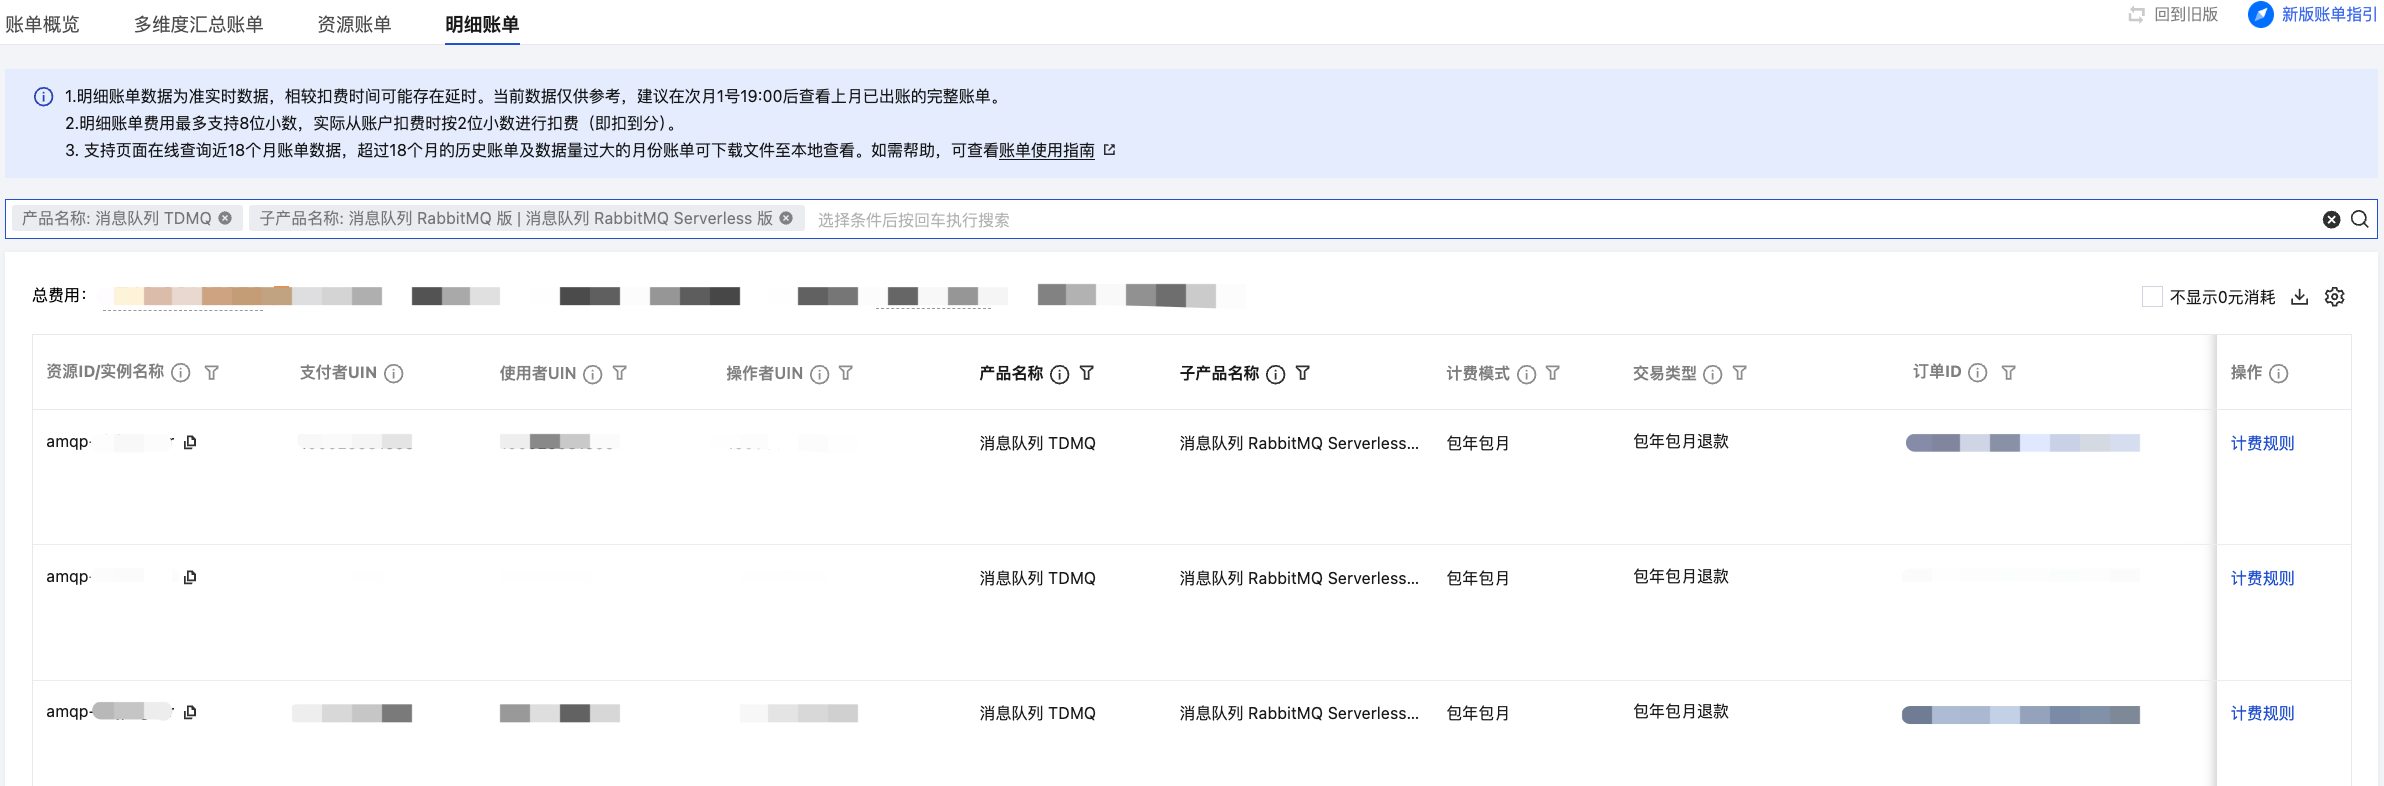Show info tooltip for 子产品名称 column
Viewport: 2384px width, 786px height.
[1276, 374]
